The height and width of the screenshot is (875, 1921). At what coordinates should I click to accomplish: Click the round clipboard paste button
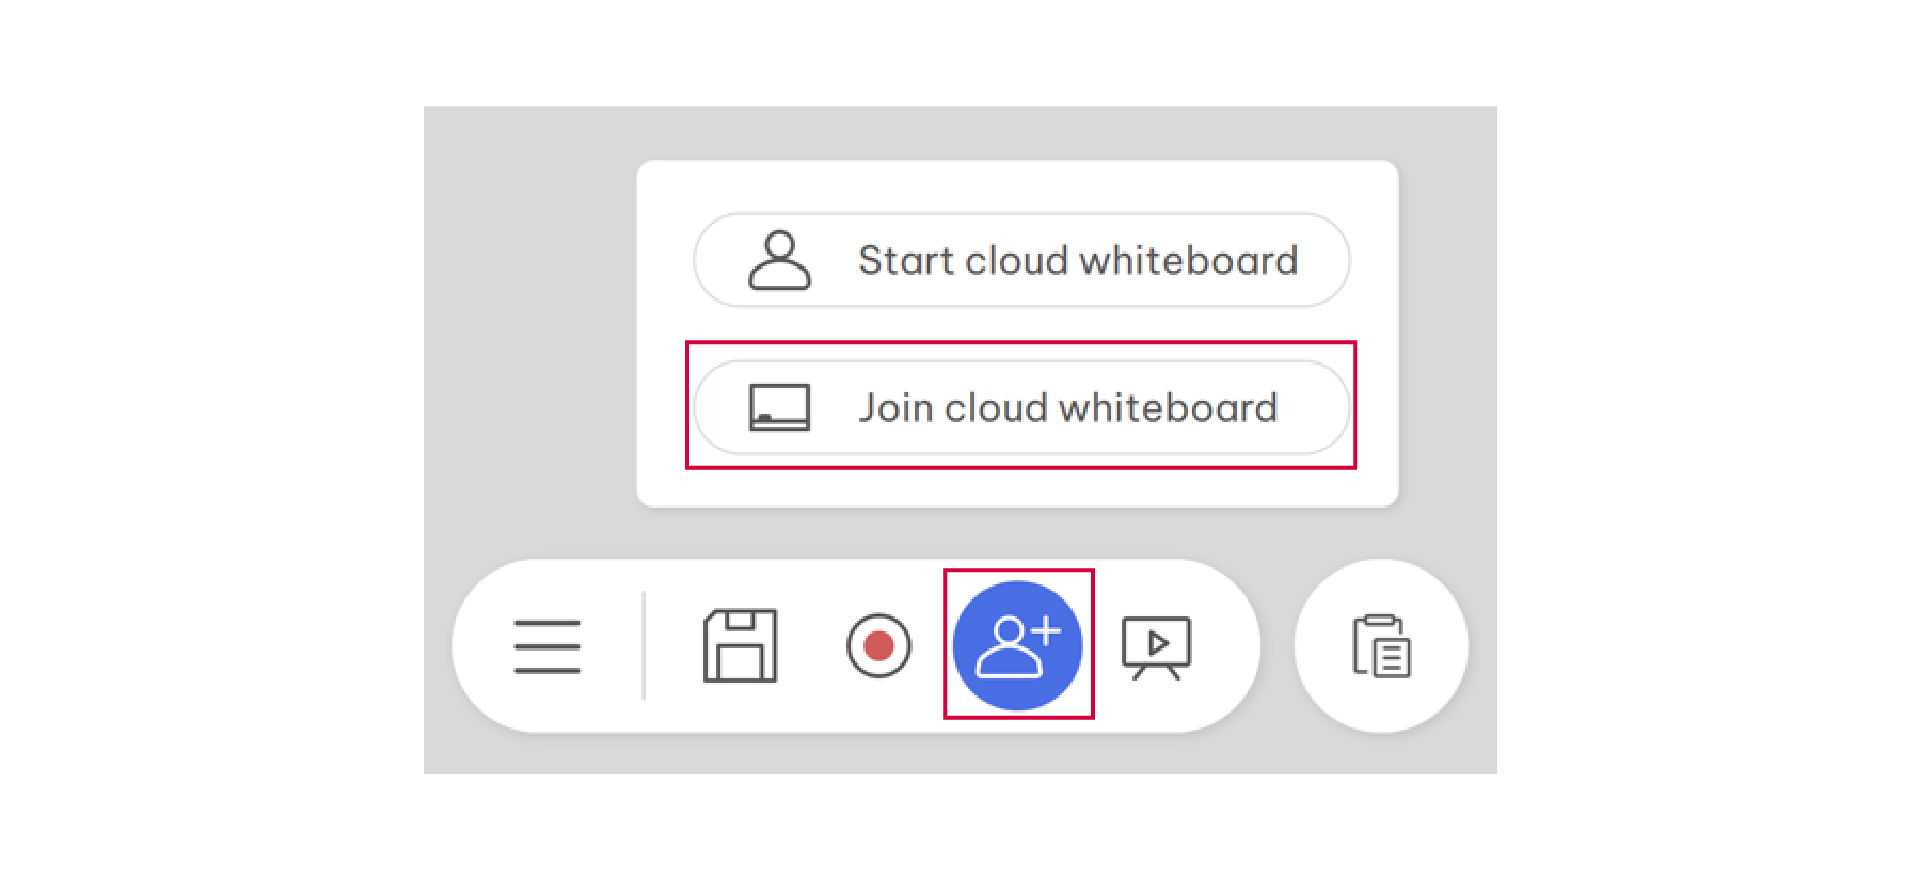(x=1381, y=646)
